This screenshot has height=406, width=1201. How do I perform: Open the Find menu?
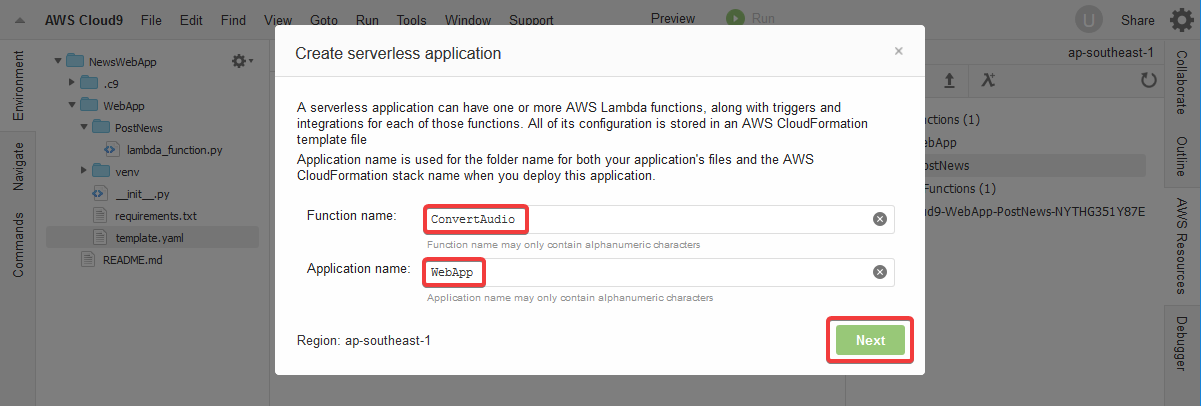[x=233, y=20]
